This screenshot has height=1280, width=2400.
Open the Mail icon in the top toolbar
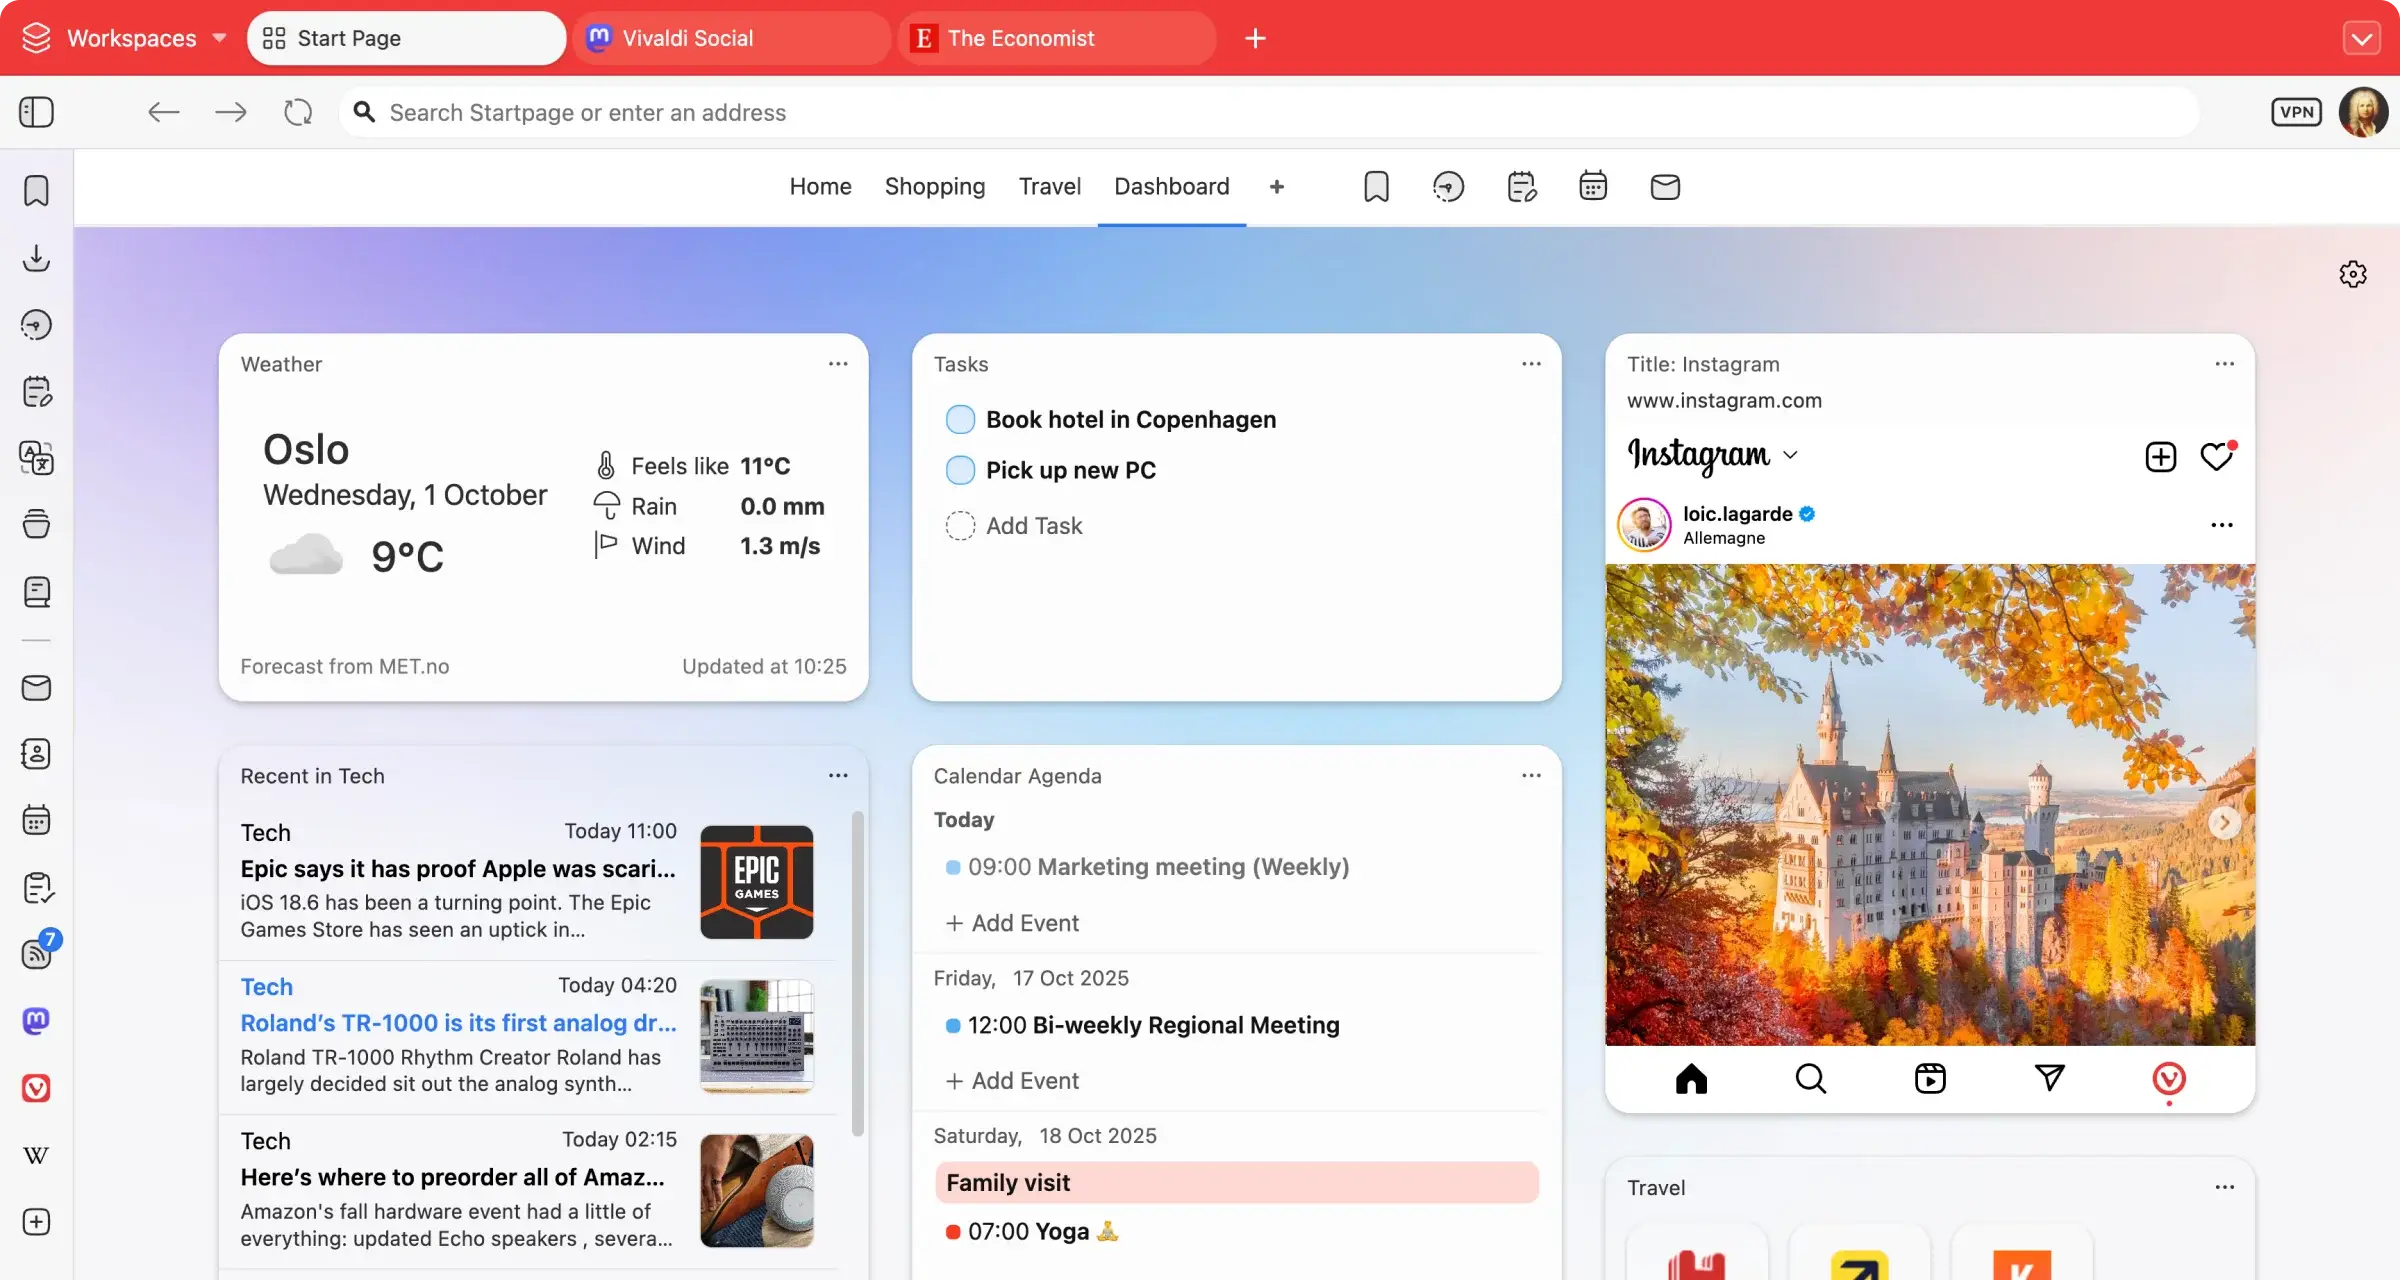pos(1664,186)
